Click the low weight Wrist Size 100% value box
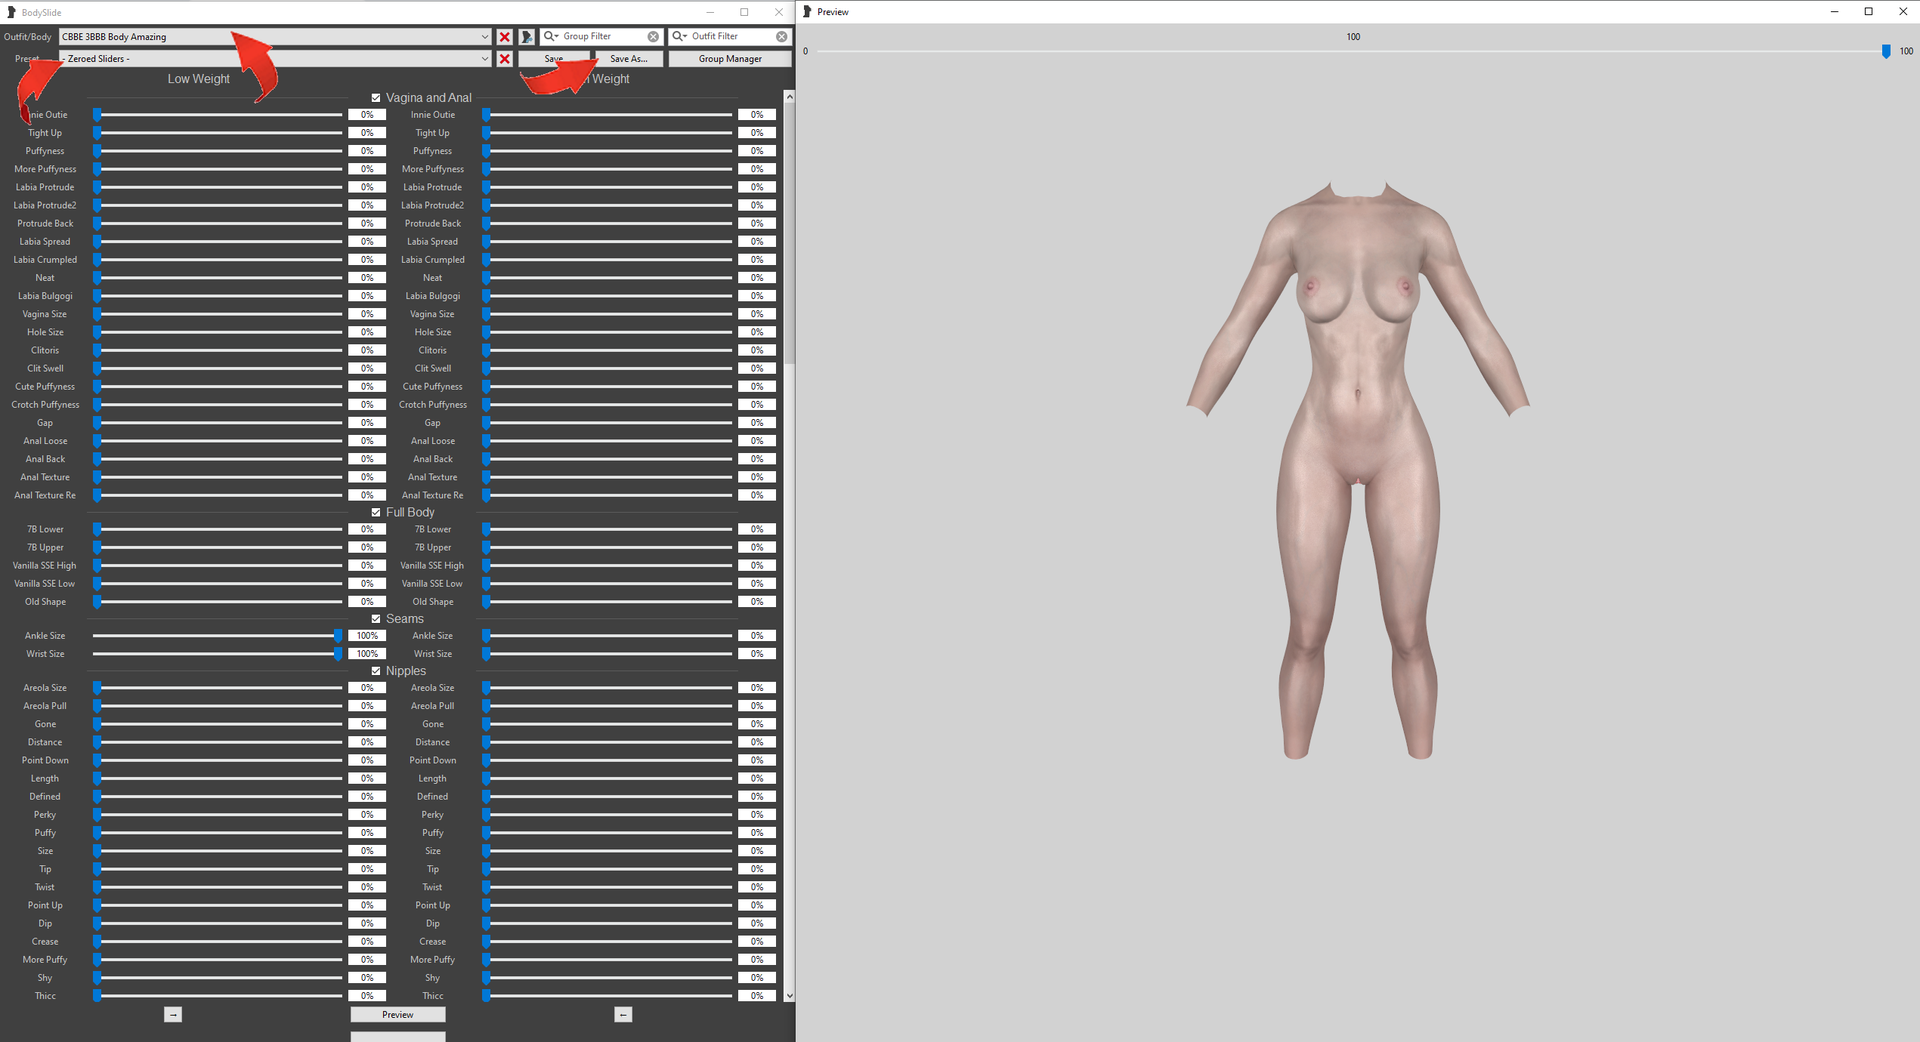This screenshot has width=1920, height=1042. point(367,654)
